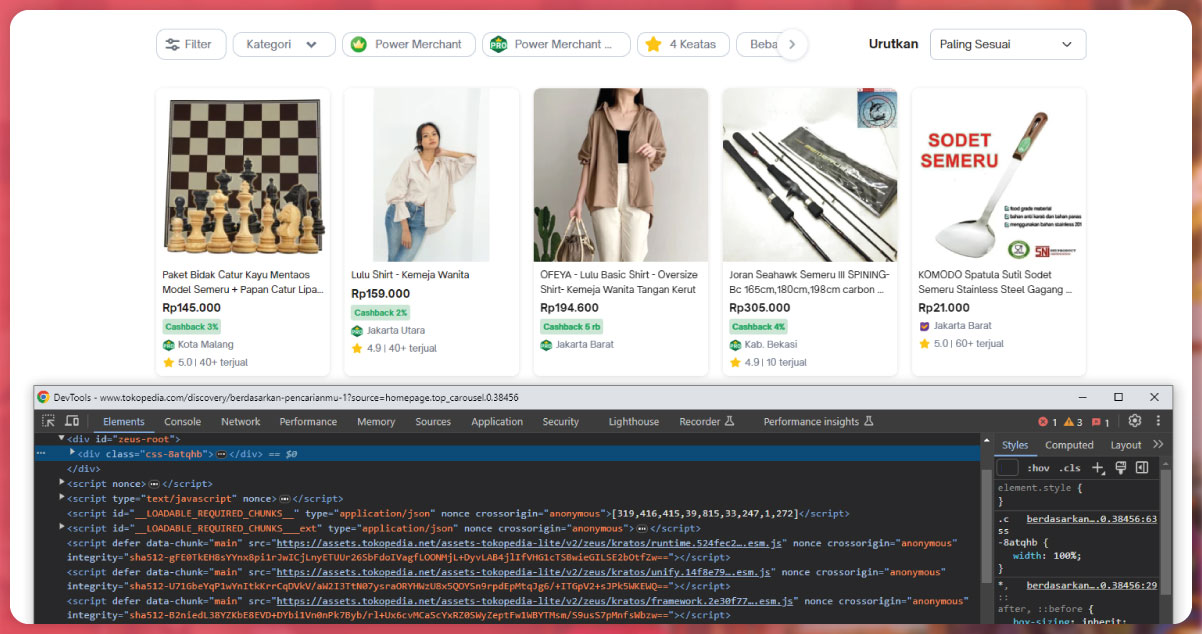This screenshot has height=634, width=1202.
Task: Expand the css-8atqhb div node
Action: click(x=72, y=453)
